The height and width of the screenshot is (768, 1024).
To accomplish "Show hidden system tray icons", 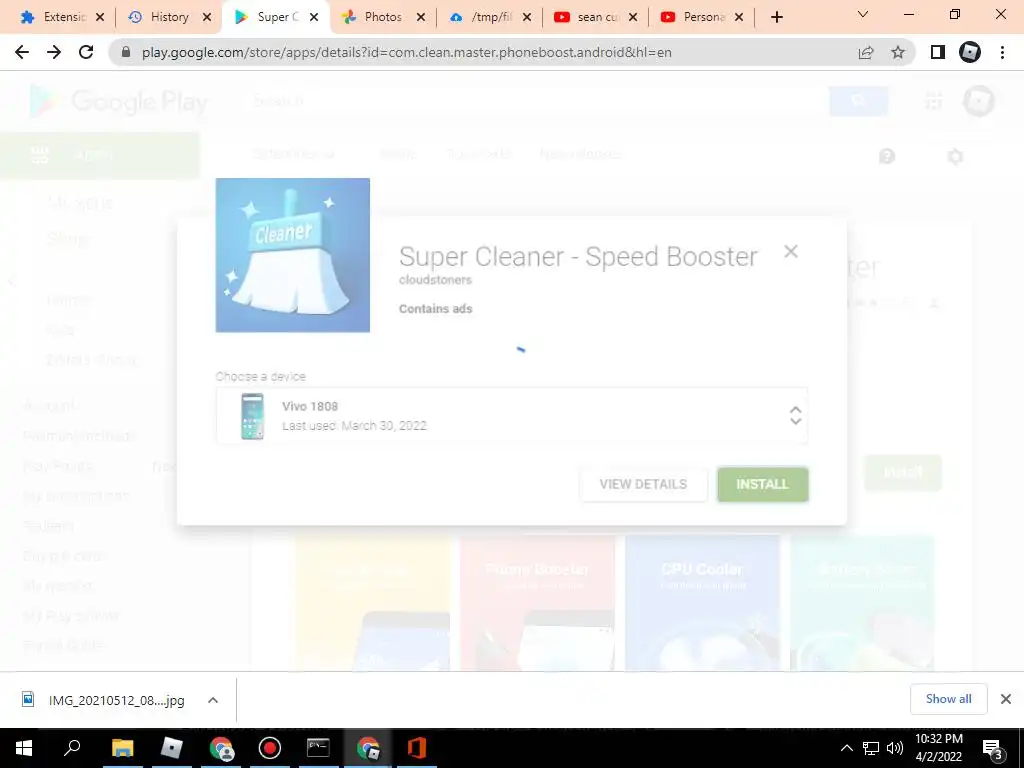I will point(846,748).
